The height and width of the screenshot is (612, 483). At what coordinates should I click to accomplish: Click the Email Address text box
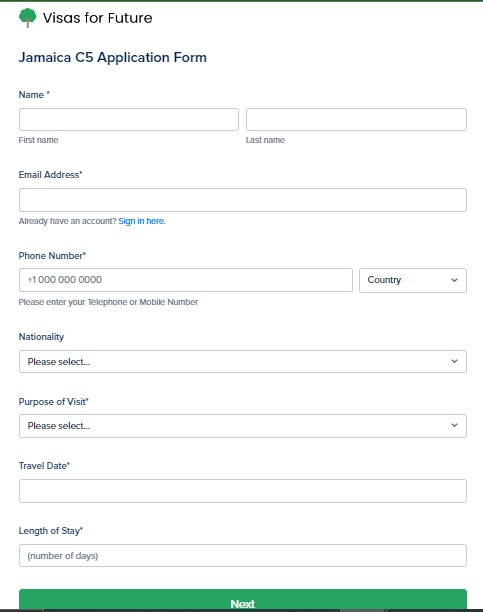pyautogui.click(x=243, y=200)
